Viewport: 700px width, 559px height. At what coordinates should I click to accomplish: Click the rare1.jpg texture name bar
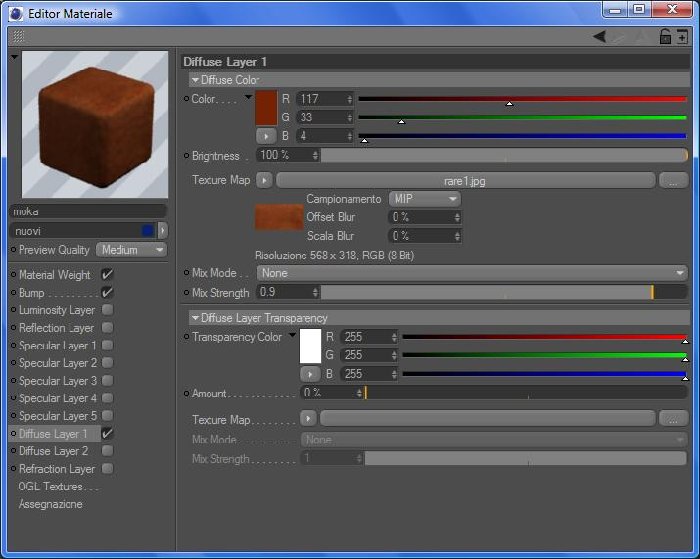tap(466, 181)
